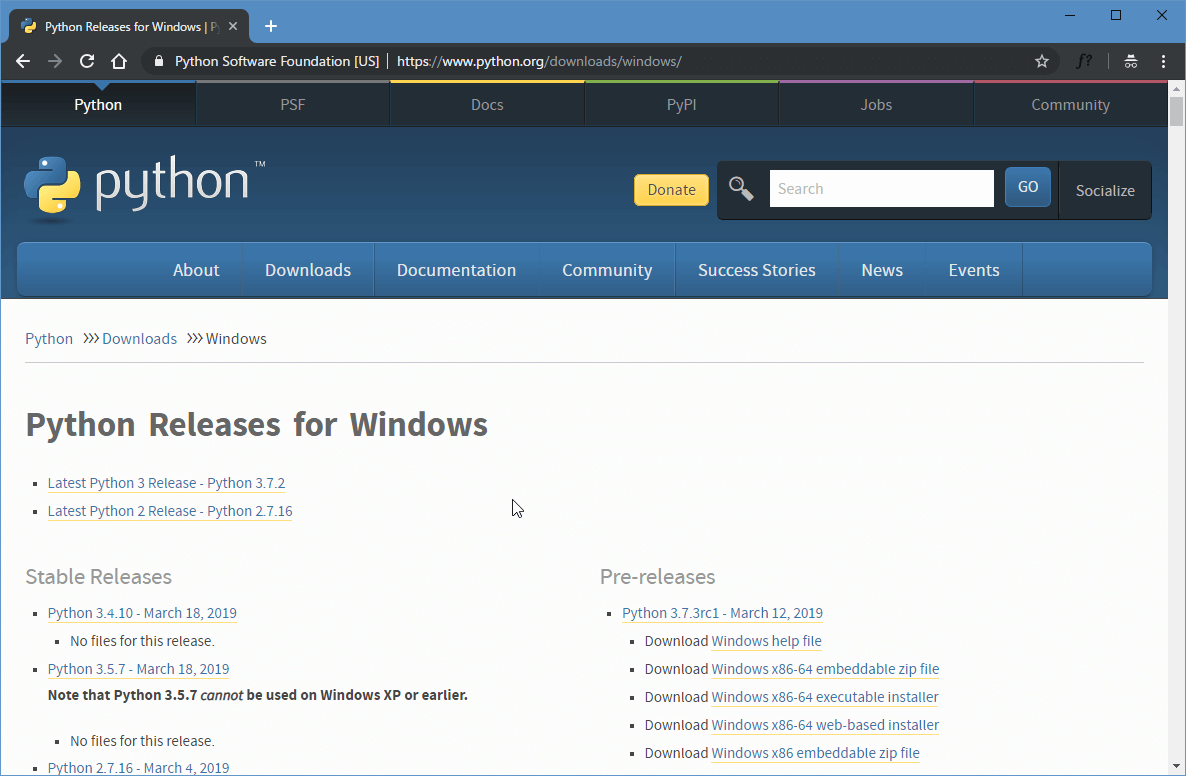Focus the Search input field
1186x776 pixels.
pyautogui.click(x=880, y=188)
